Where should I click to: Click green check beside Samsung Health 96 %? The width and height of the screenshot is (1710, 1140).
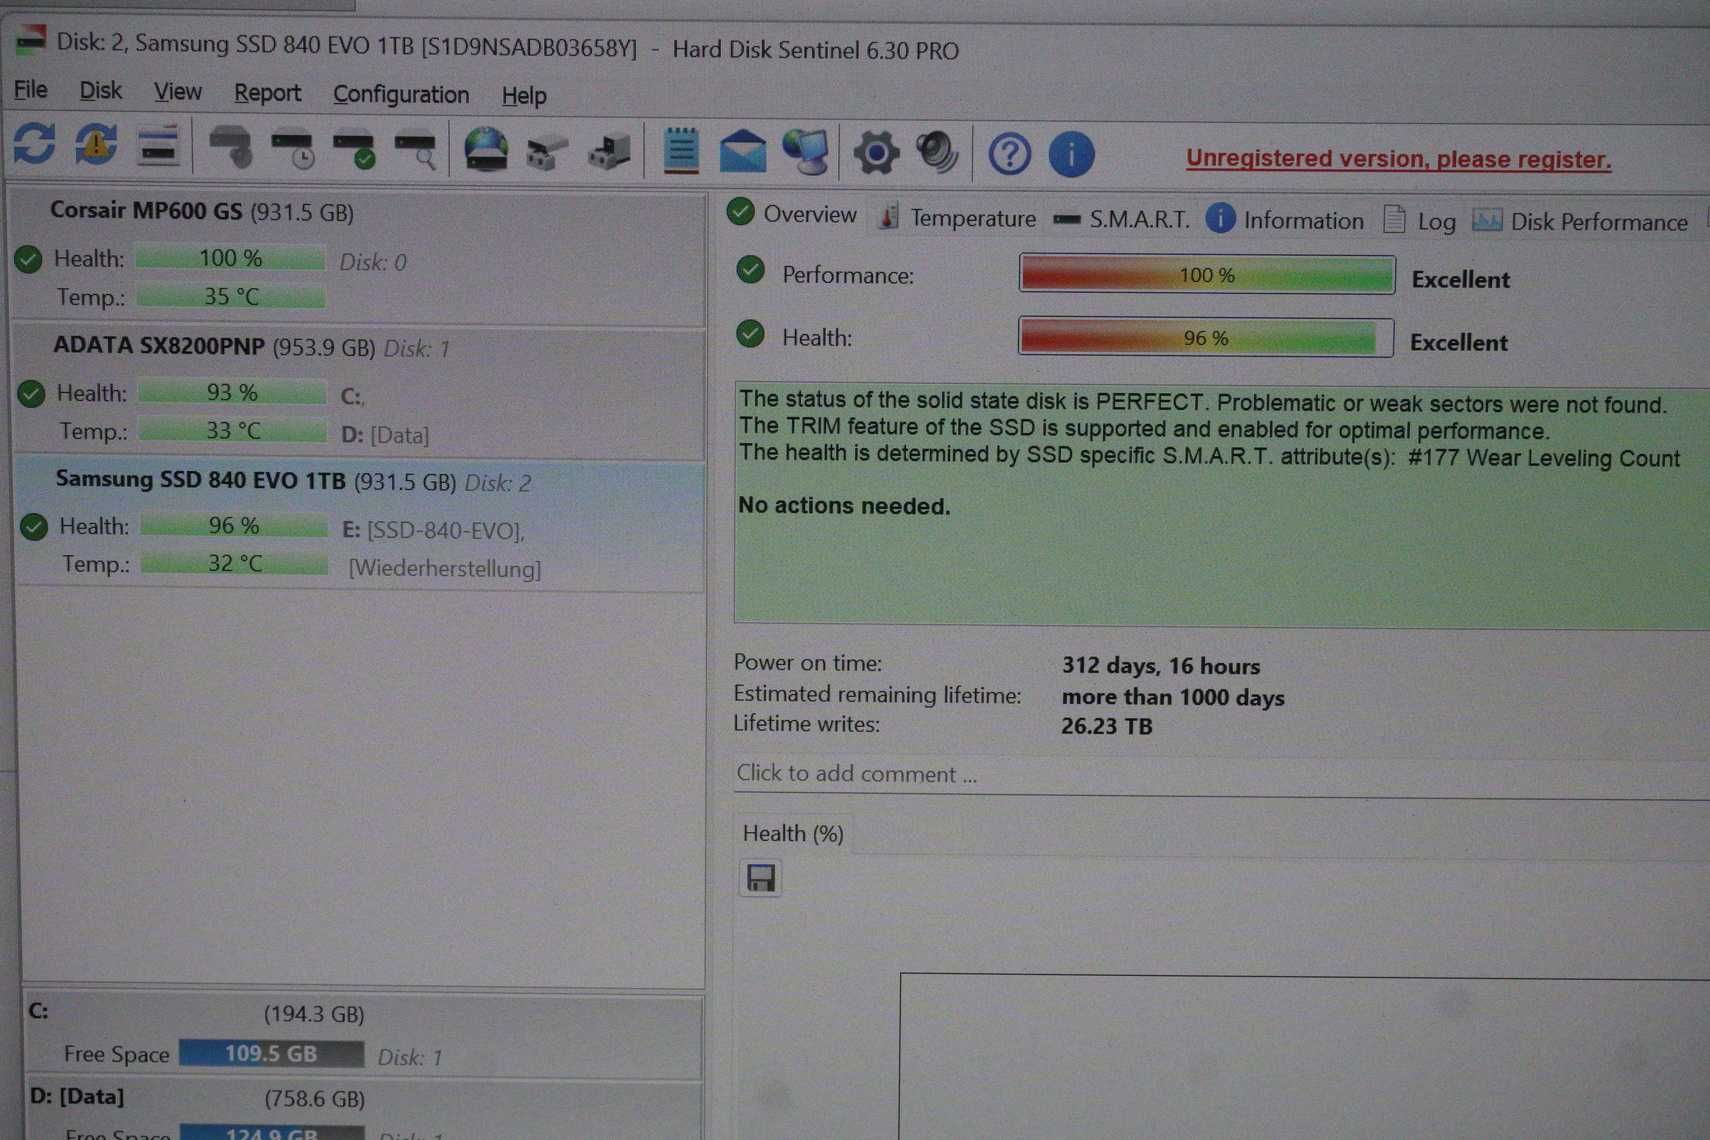tap(34, 526)
